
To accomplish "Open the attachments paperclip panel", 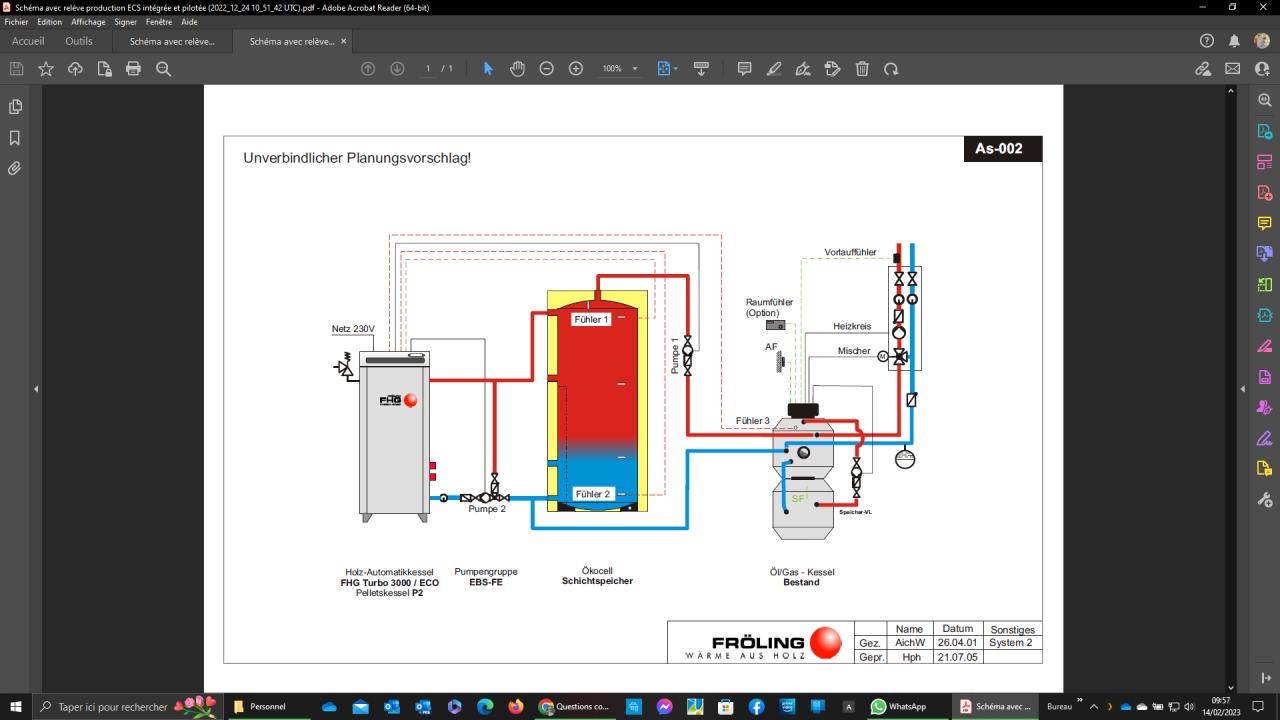I will coord(15,169).
